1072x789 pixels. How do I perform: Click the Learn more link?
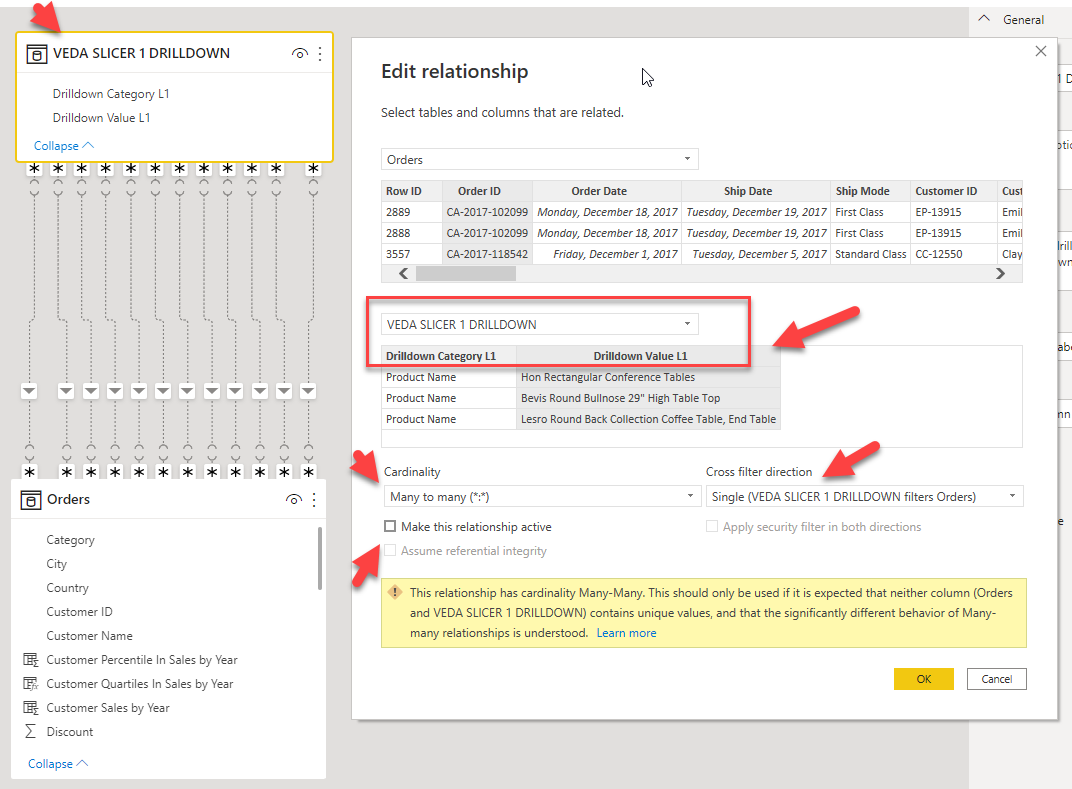tap(626, 632)
